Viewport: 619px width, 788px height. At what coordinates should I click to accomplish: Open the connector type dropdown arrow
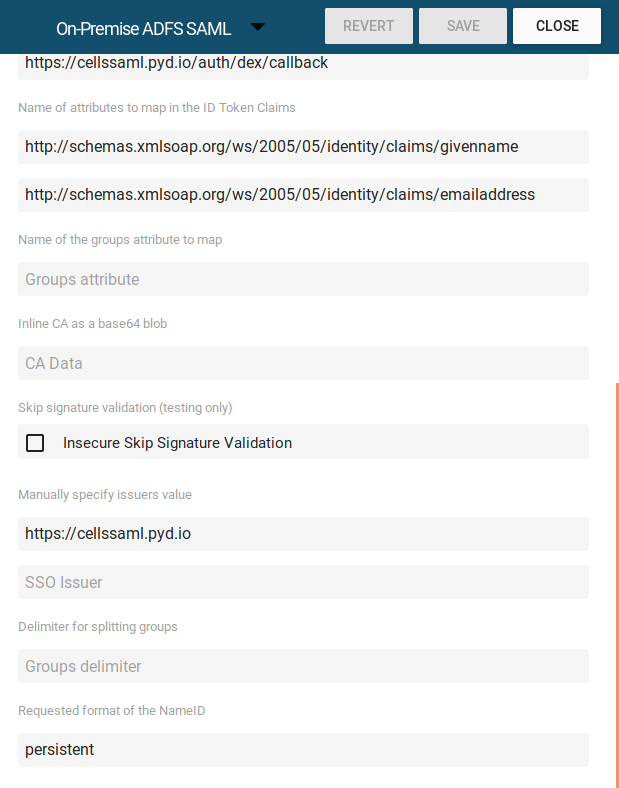point(258,27)
